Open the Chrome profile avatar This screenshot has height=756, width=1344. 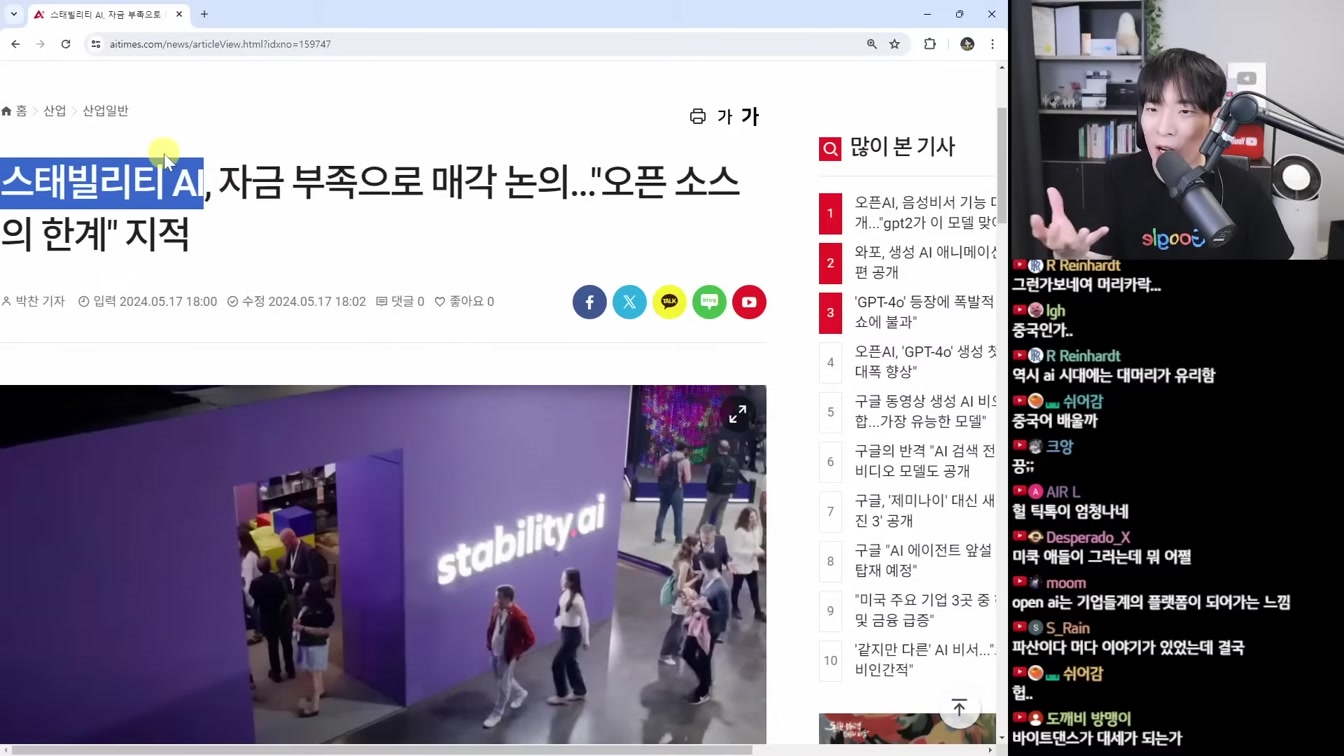(967, 44)
